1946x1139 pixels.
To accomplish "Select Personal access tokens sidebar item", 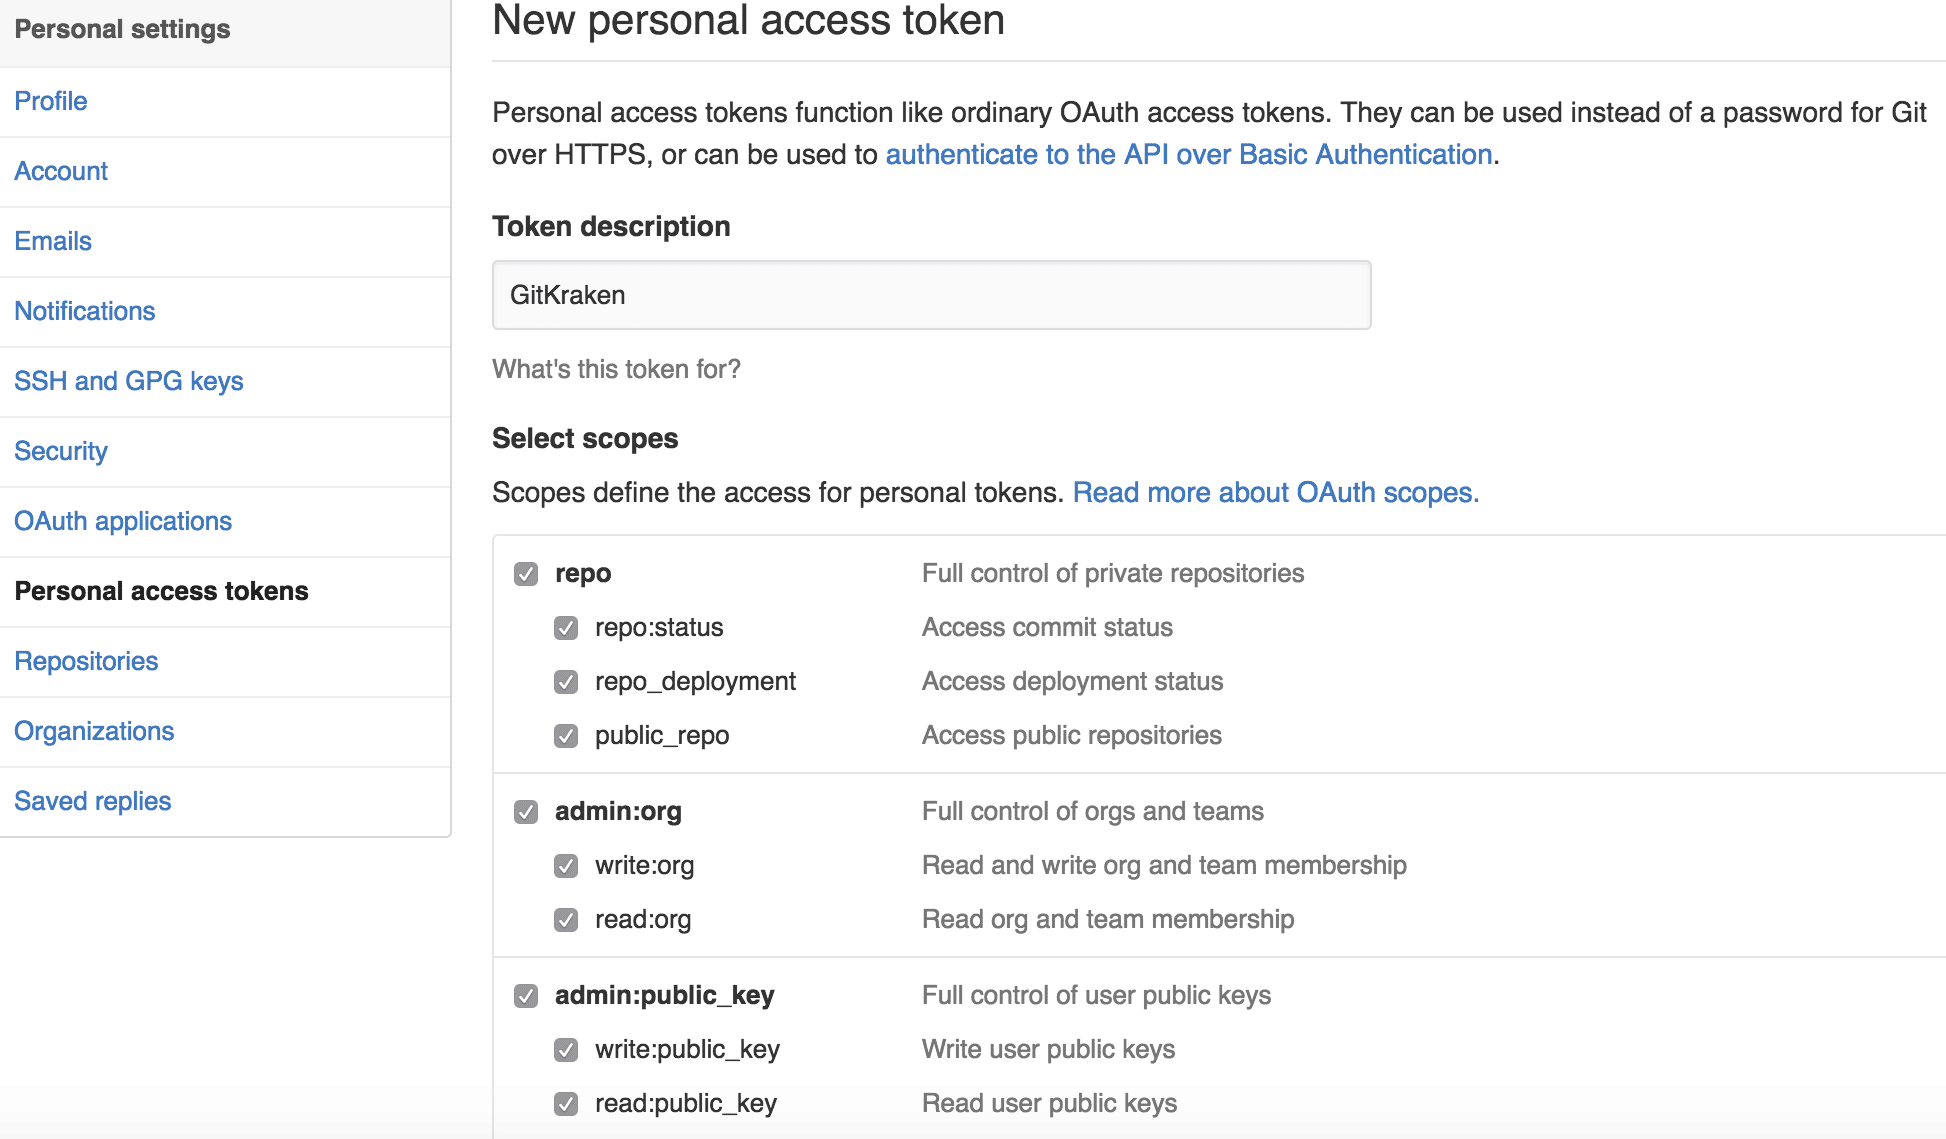I will [161, 591].
